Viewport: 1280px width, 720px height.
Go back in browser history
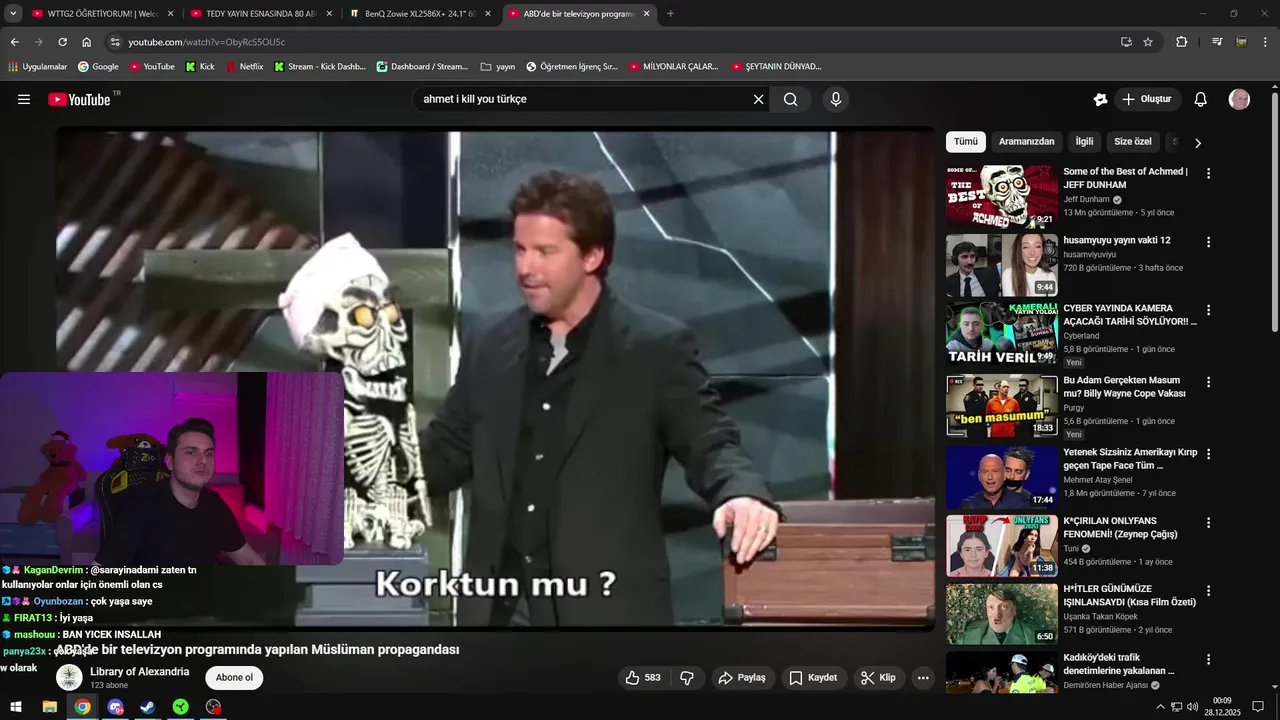tap(14, 42)
